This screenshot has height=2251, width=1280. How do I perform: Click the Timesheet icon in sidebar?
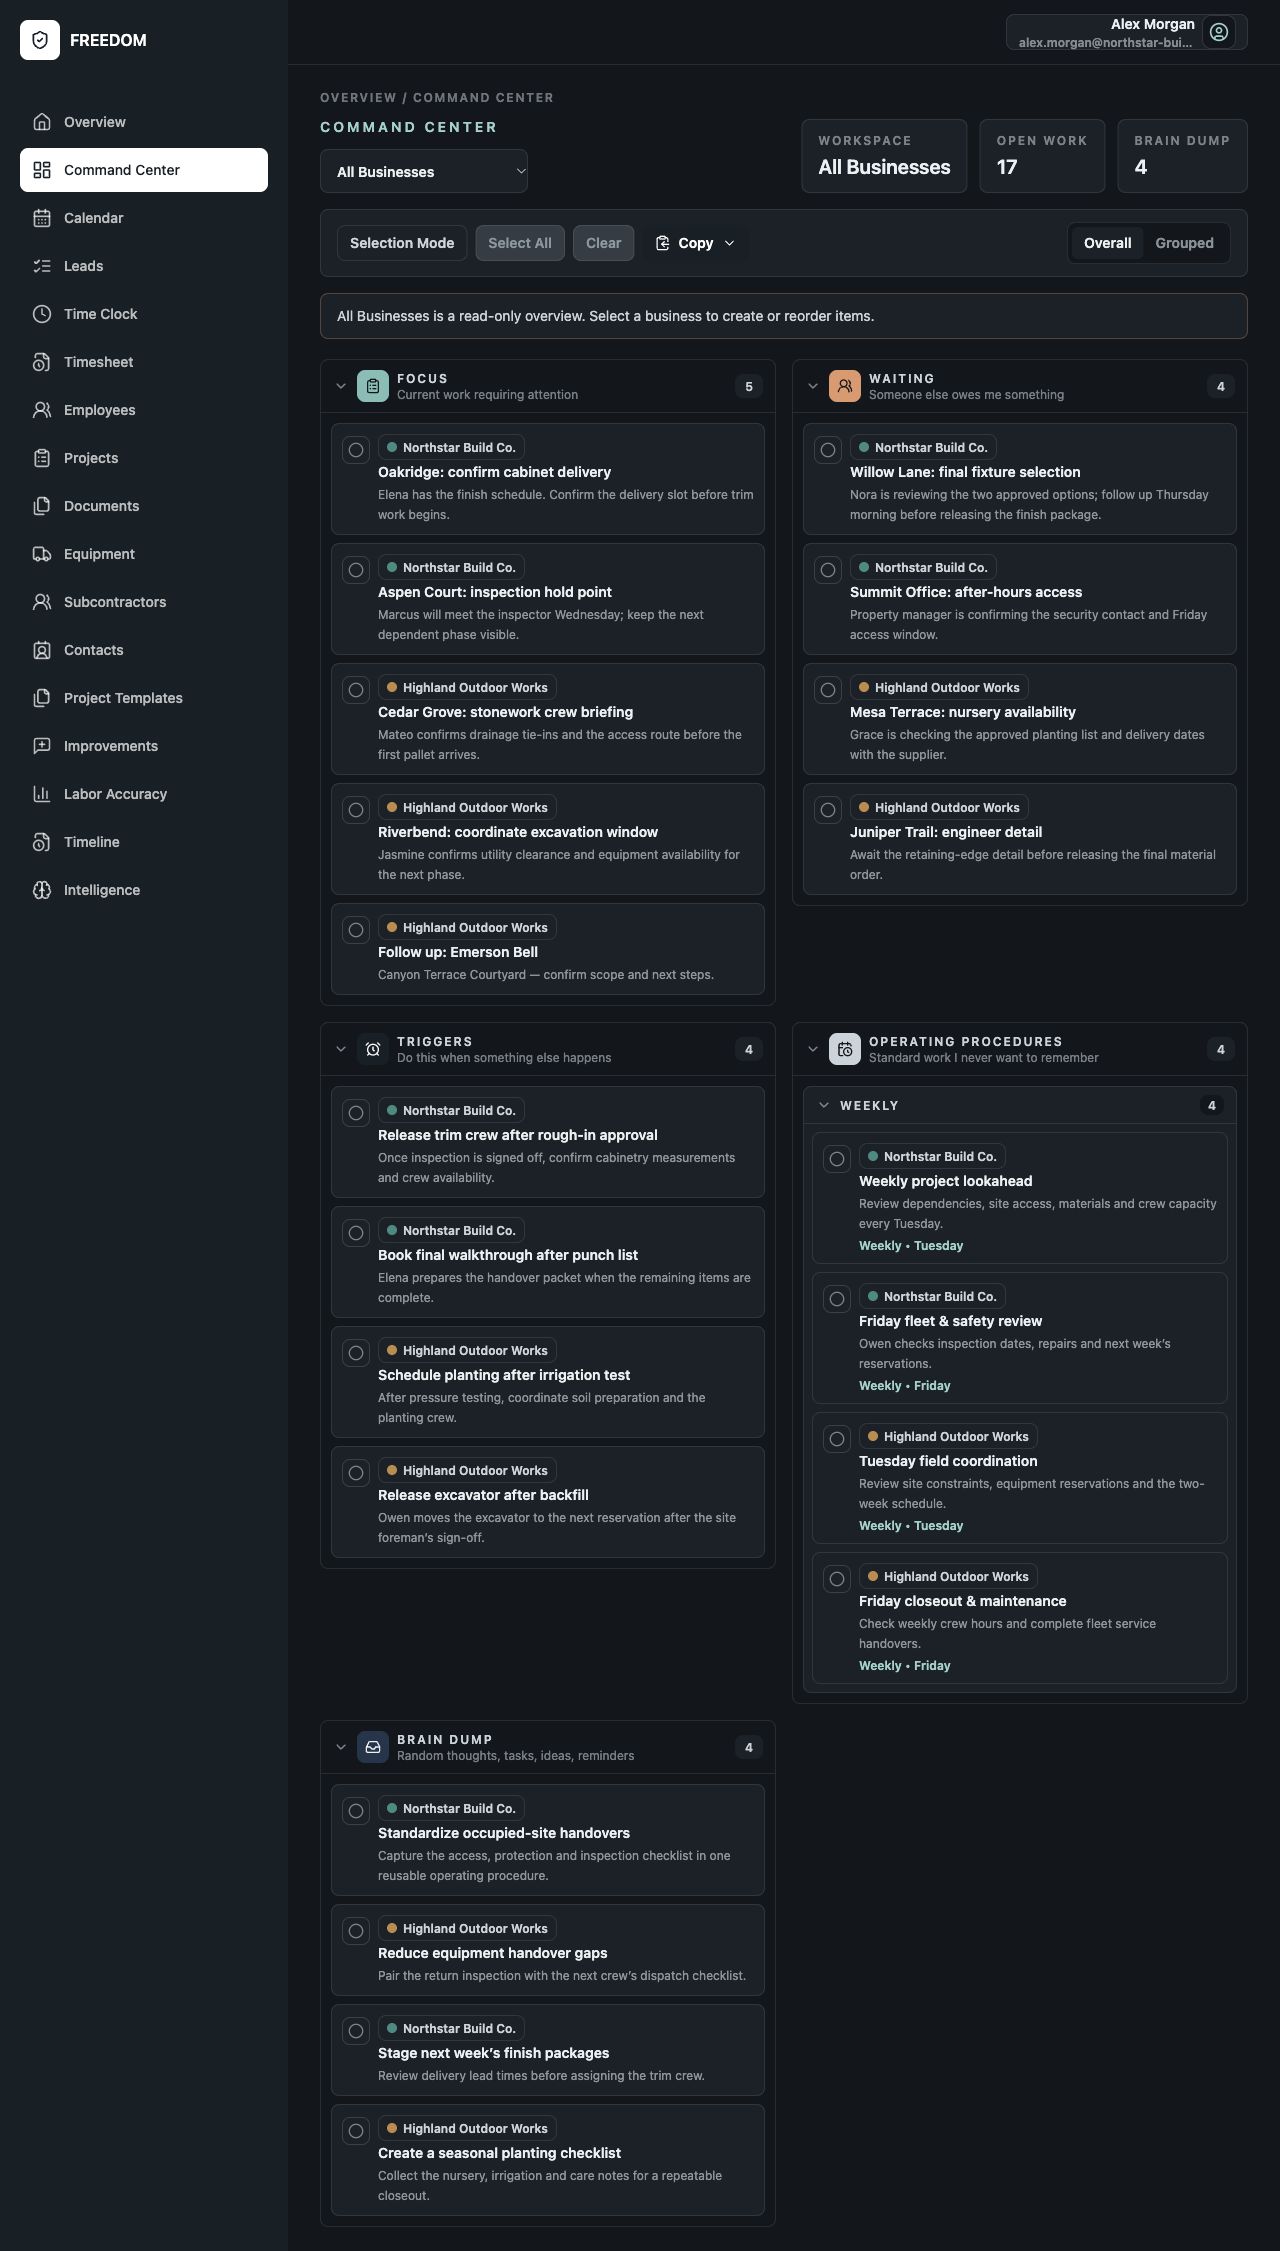point(42,362)
